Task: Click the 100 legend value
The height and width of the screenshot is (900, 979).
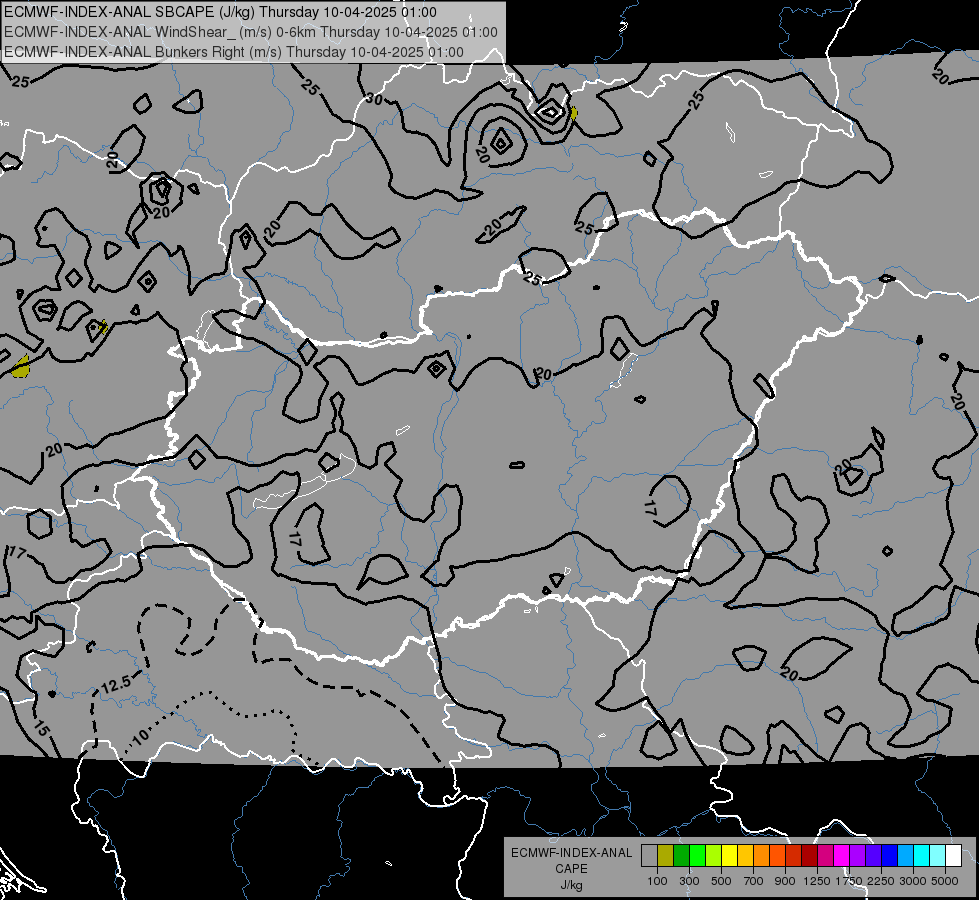Action: 657,881
